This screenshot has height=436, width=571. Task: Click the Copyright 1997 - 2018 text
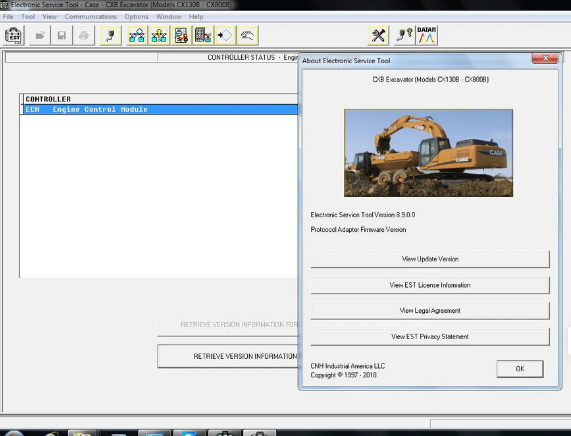(x=343, y=375)
